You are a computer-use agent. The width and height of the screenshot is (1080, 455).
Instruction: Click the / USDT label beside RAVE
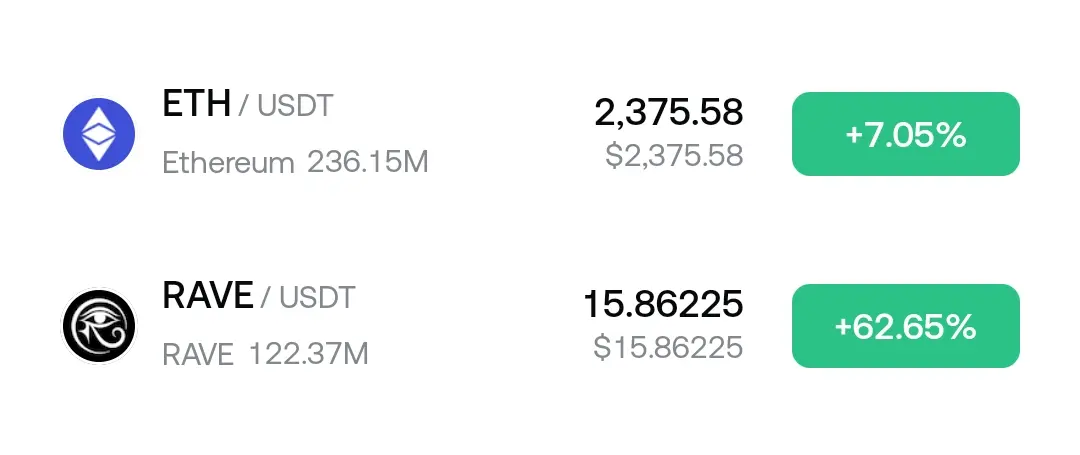308,298
